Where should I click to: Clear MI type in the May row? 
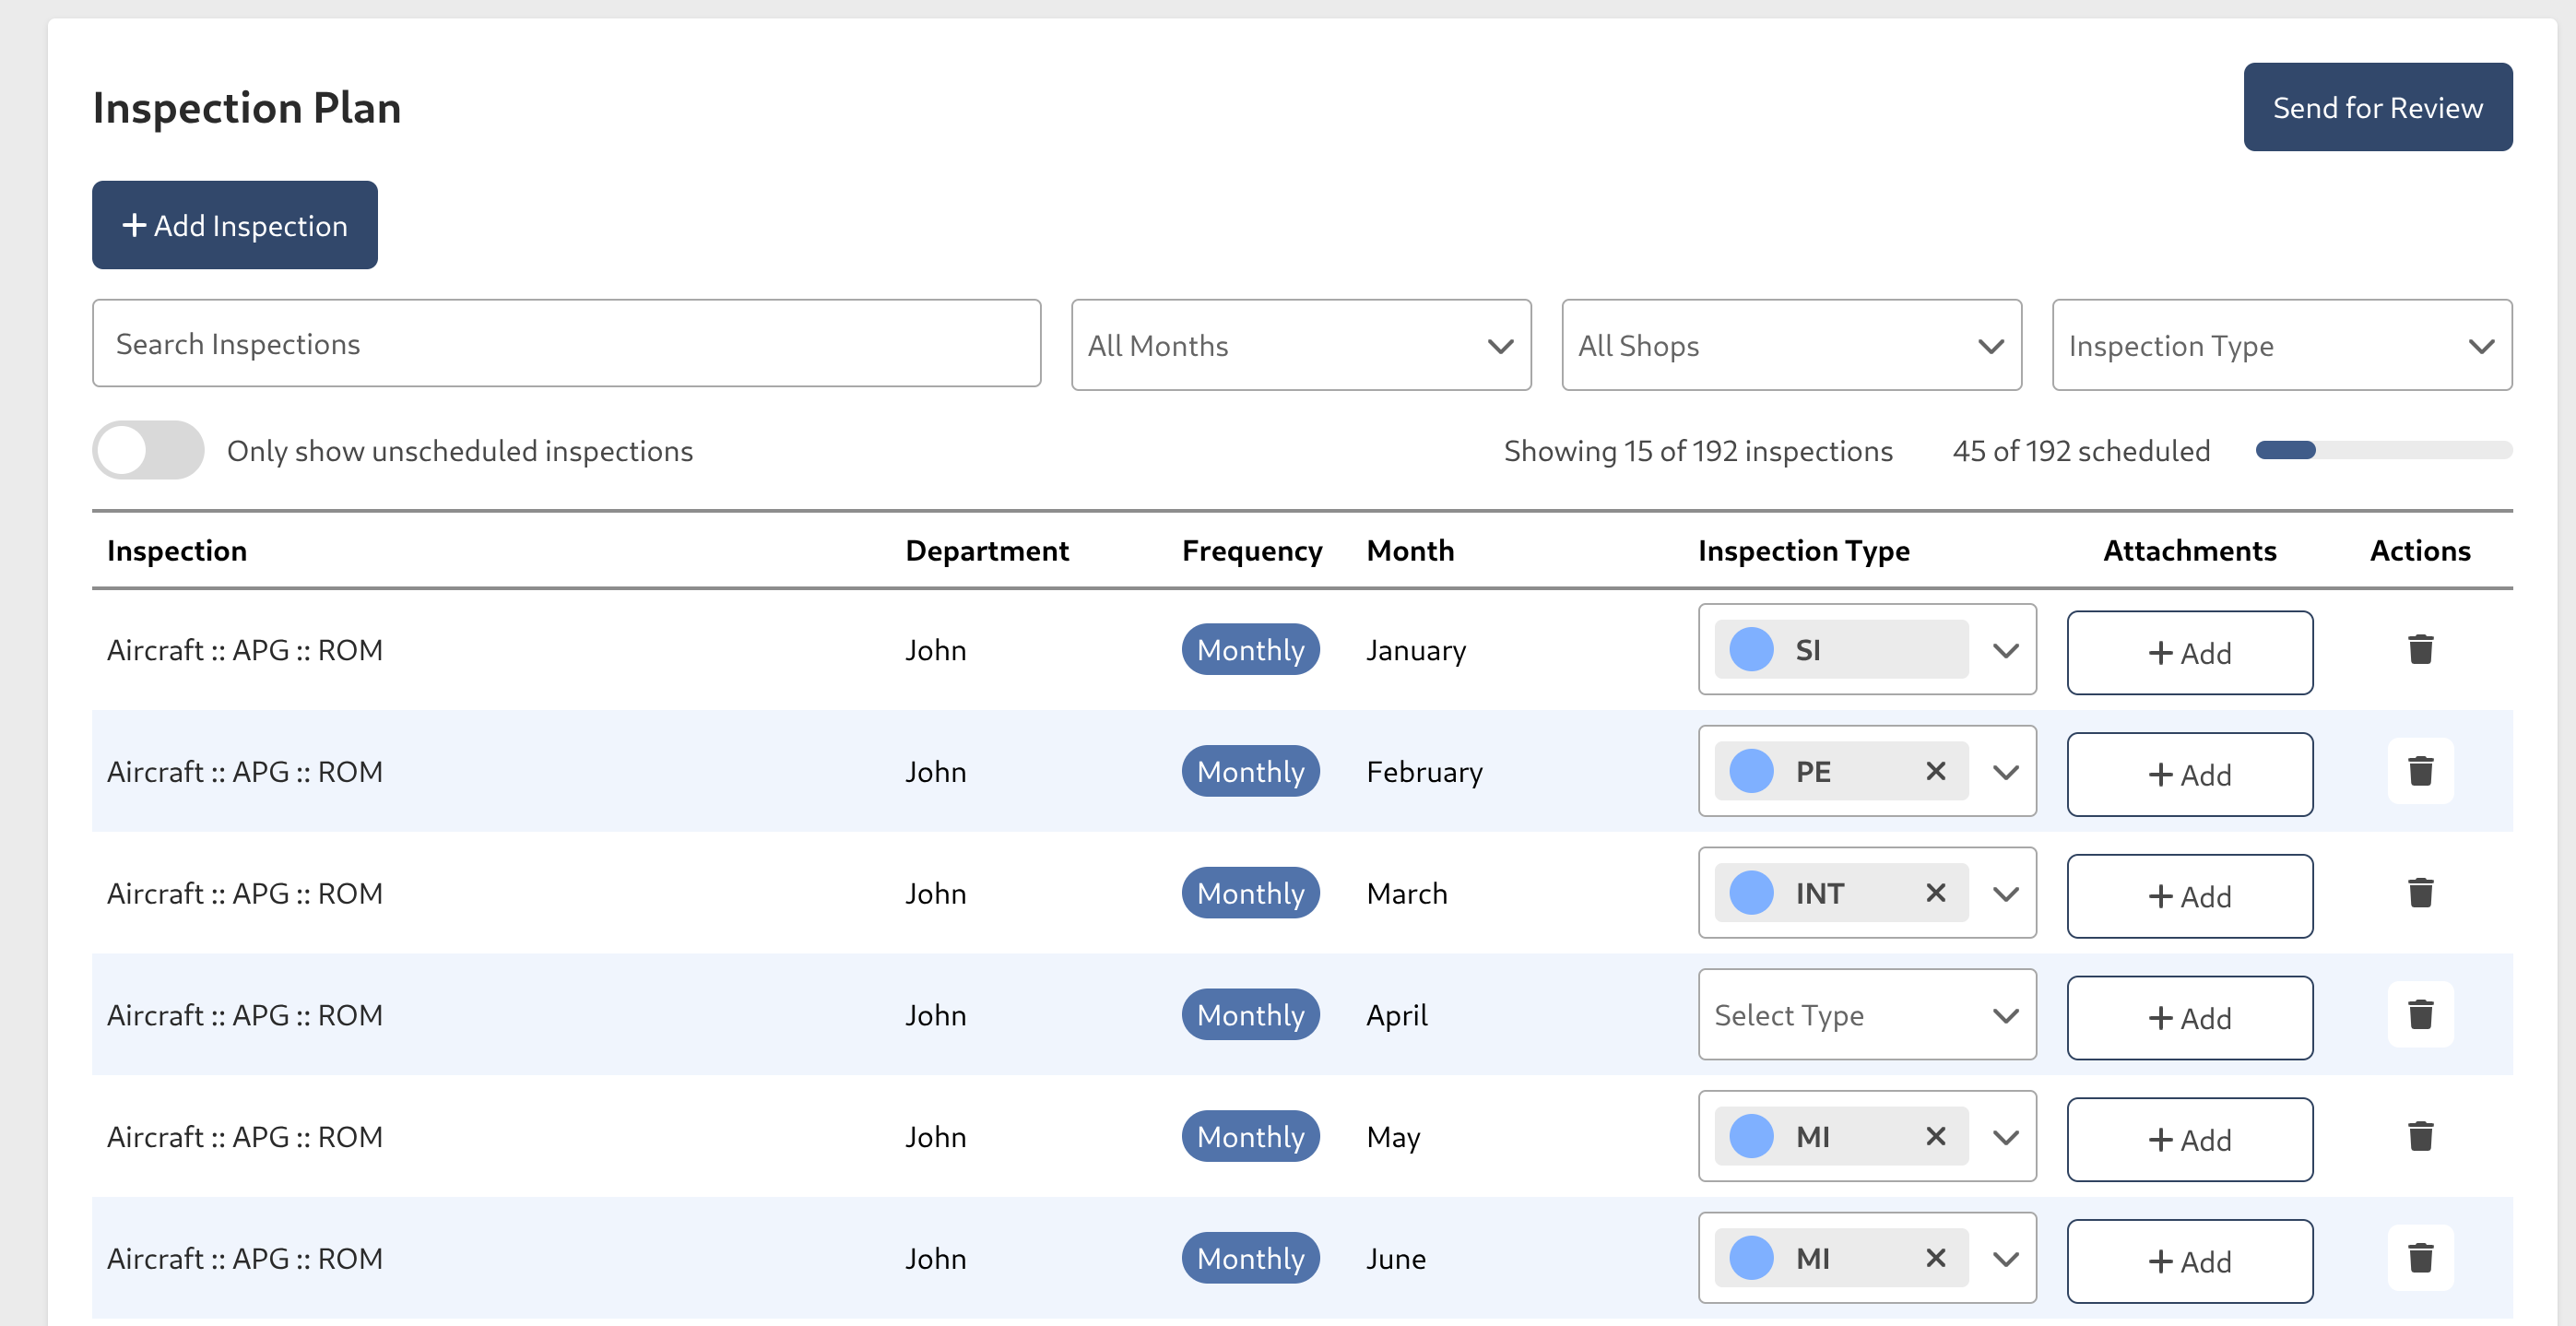pyautogui.click(x=1934, y=1136)
